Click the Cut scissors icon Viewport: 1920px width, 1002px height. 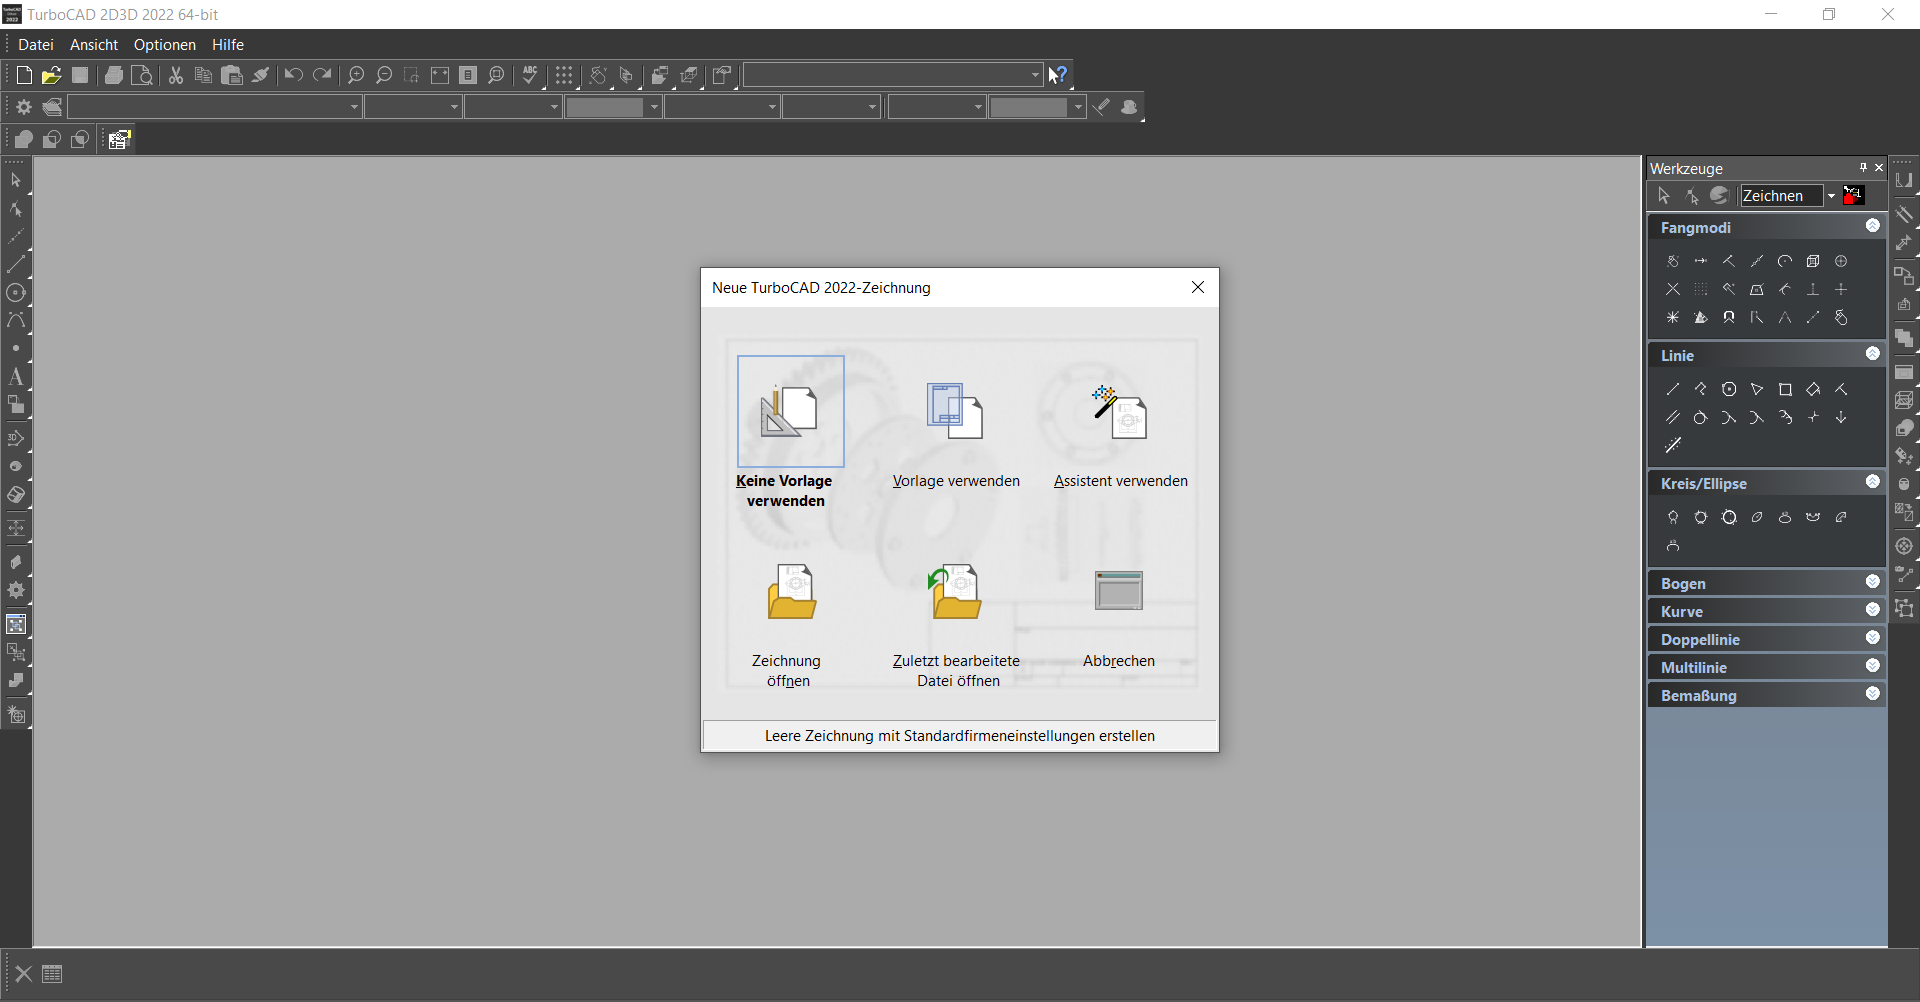(x=176, y=75)
